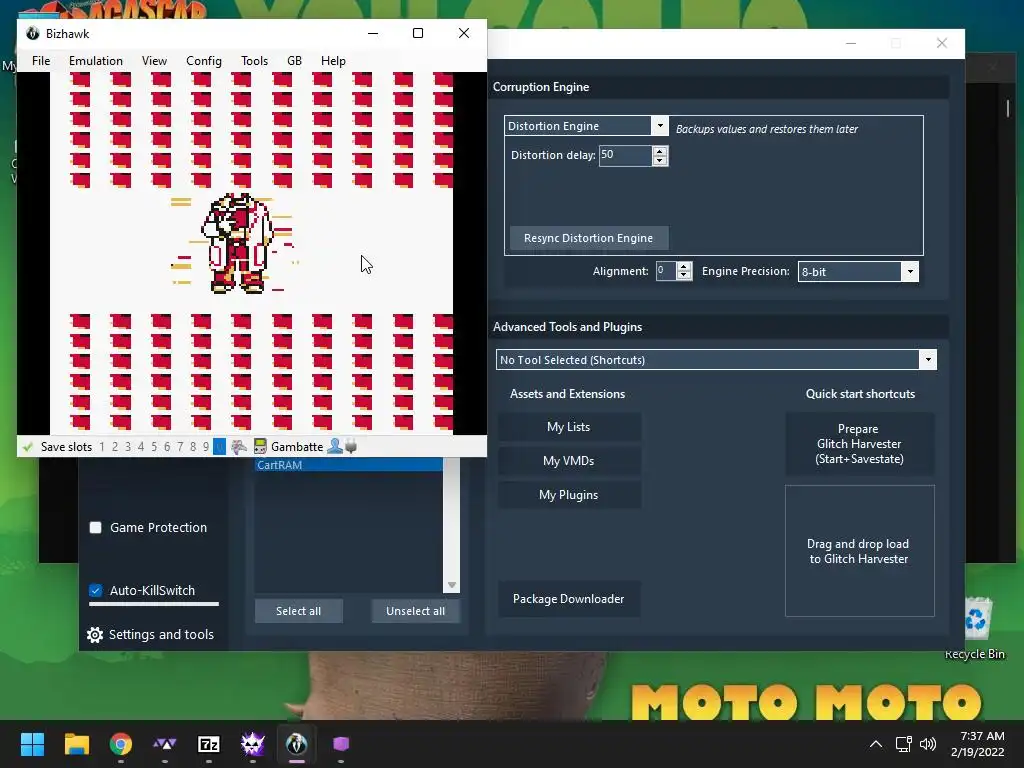
Task: Open the clock and date flyout
Action: [x=978, y=744]
